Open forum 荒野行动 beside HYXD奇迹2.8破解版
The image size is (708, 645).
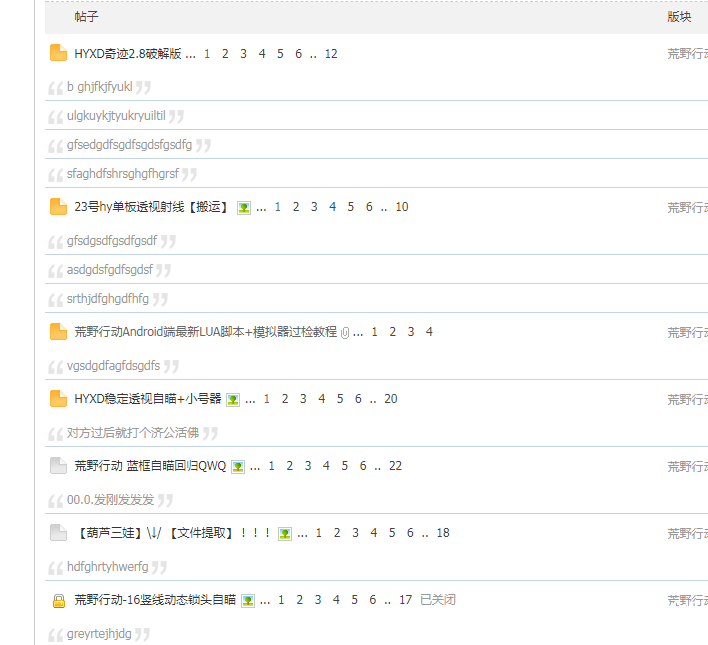pos(687,54)
